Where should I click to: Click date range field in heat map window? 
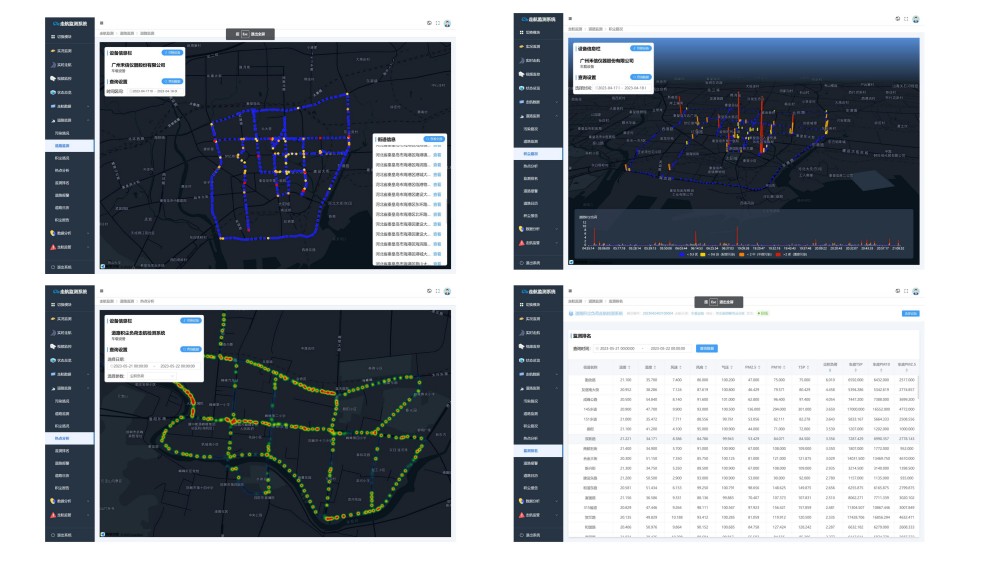click(x=153, y=366)
